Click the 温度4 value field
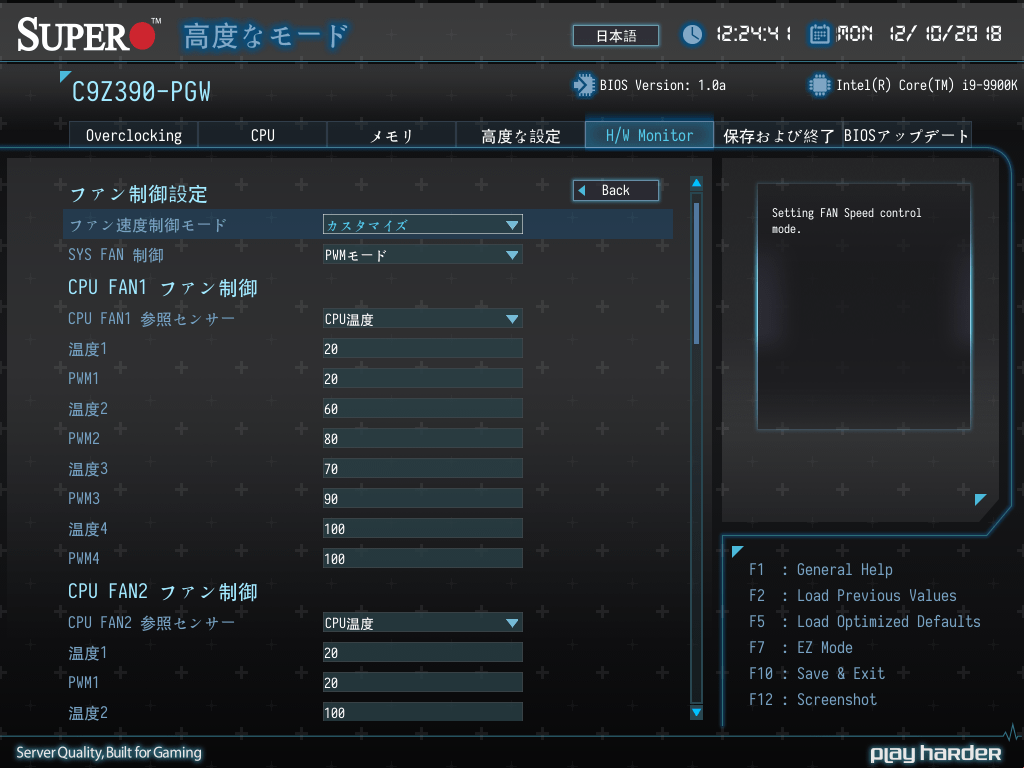Viewport: 1024px width, 768px height. pos(423,529)
